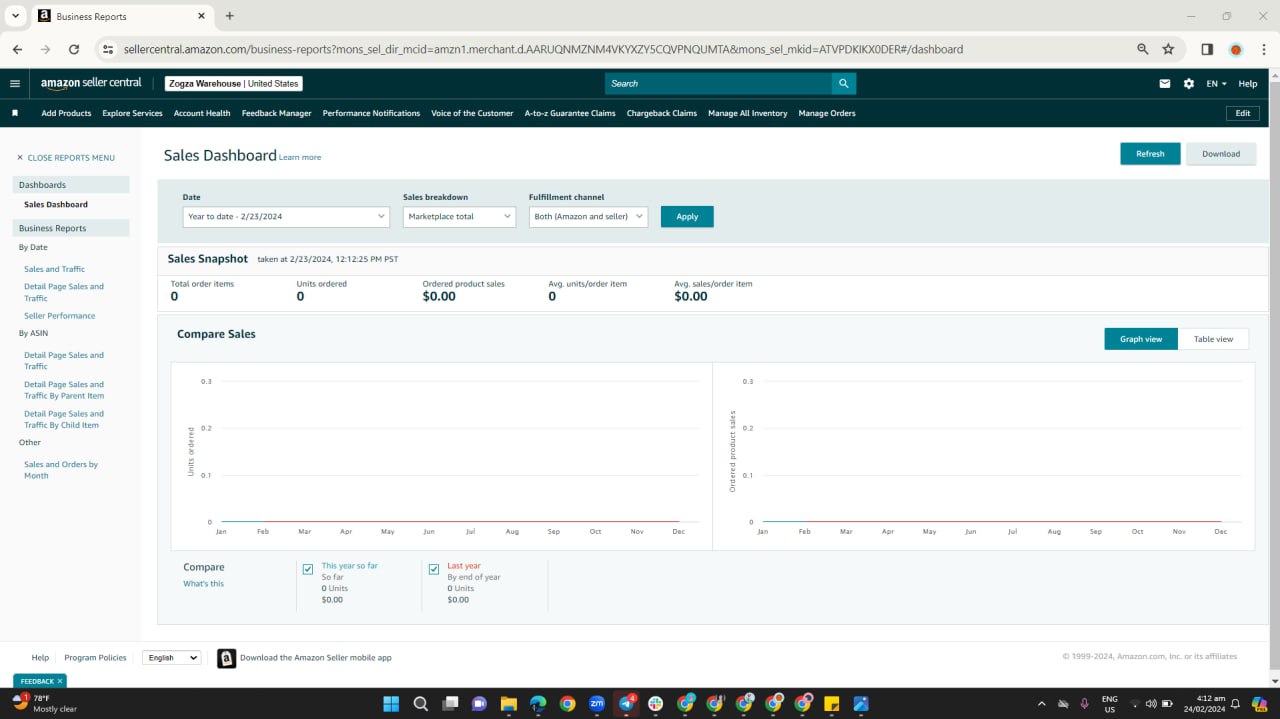Click the Edit button in navigation bar

(1243, 113)
